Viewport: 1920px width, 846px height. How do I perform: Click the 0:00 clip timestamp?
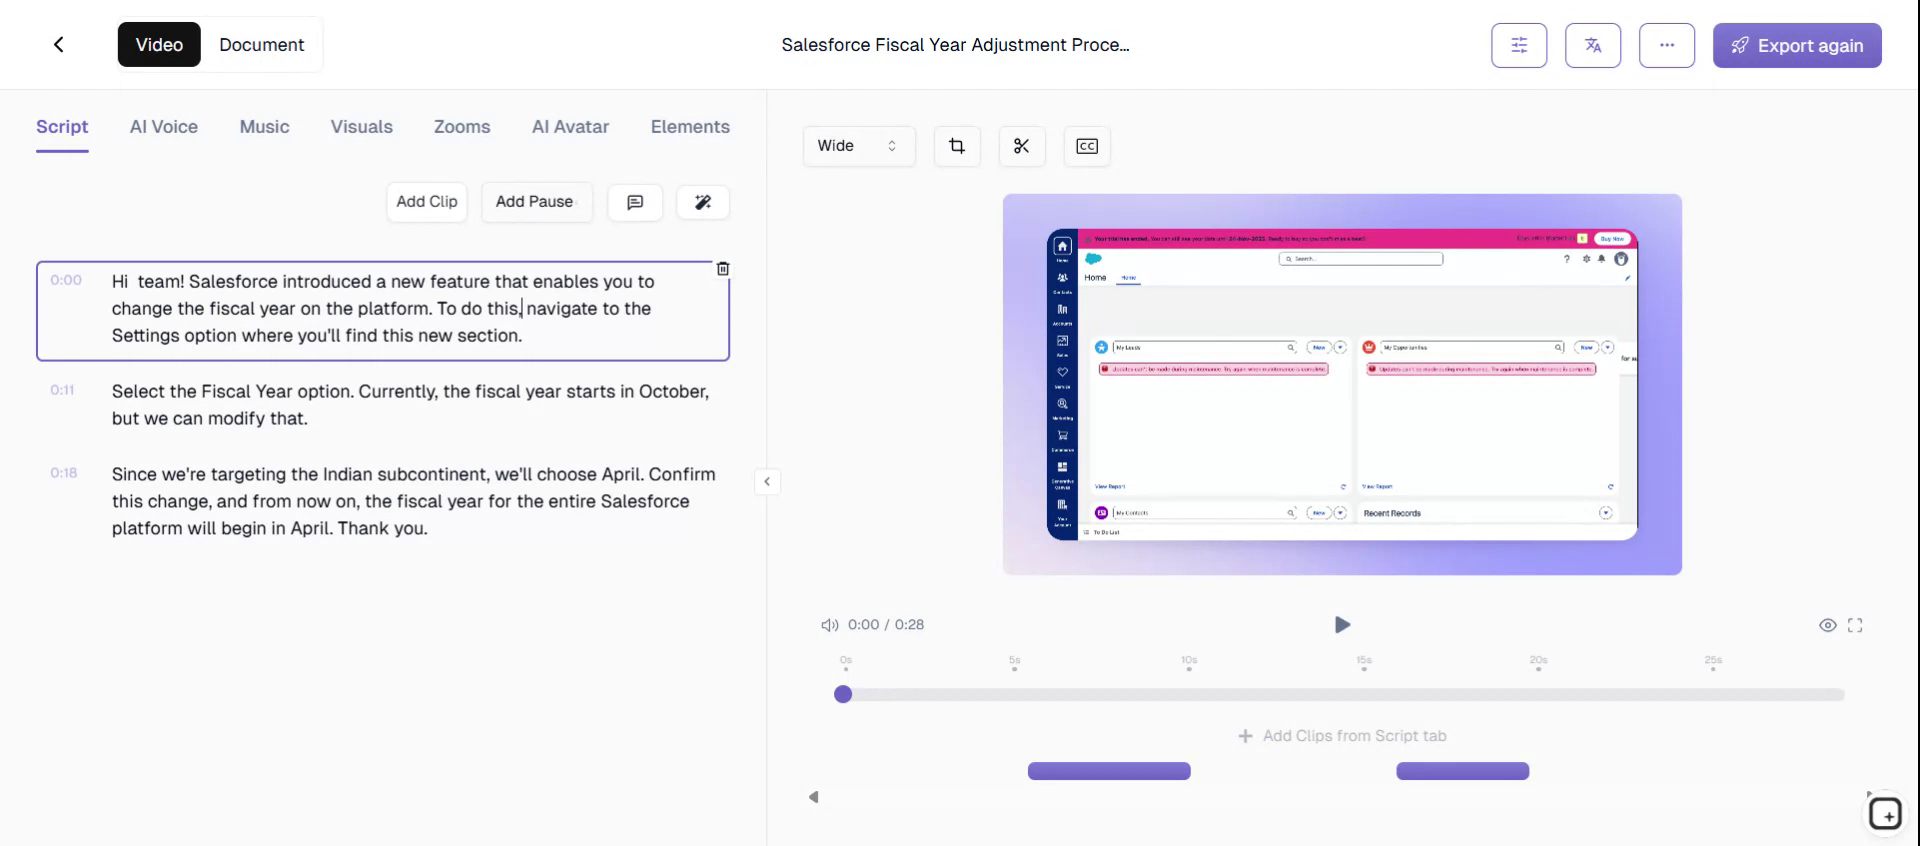pyautogui.click(x=66, y=280)
